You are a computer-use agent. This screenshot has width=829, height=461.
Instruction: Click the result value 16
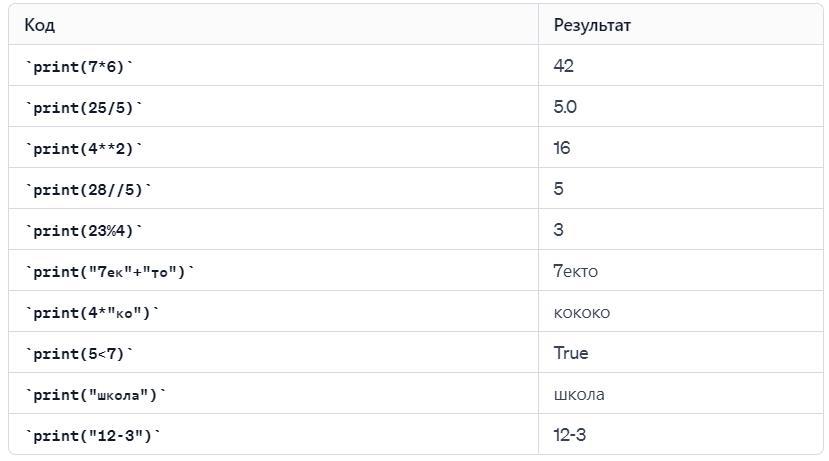[x=562, y=147]
